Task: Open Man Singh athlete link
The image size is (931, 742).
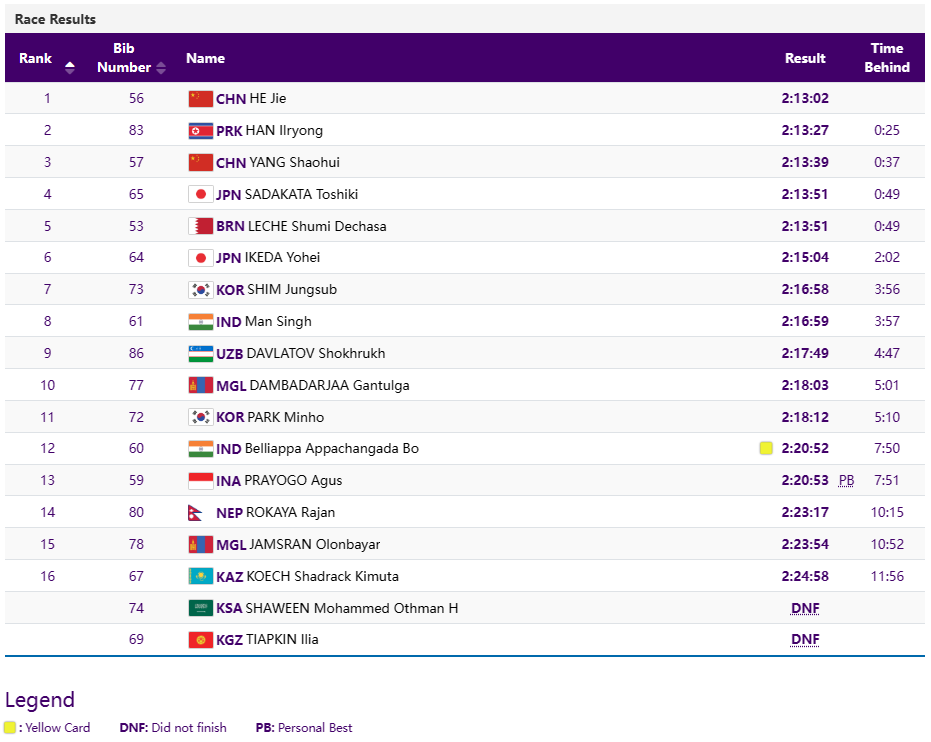Action: coord(278,322)
